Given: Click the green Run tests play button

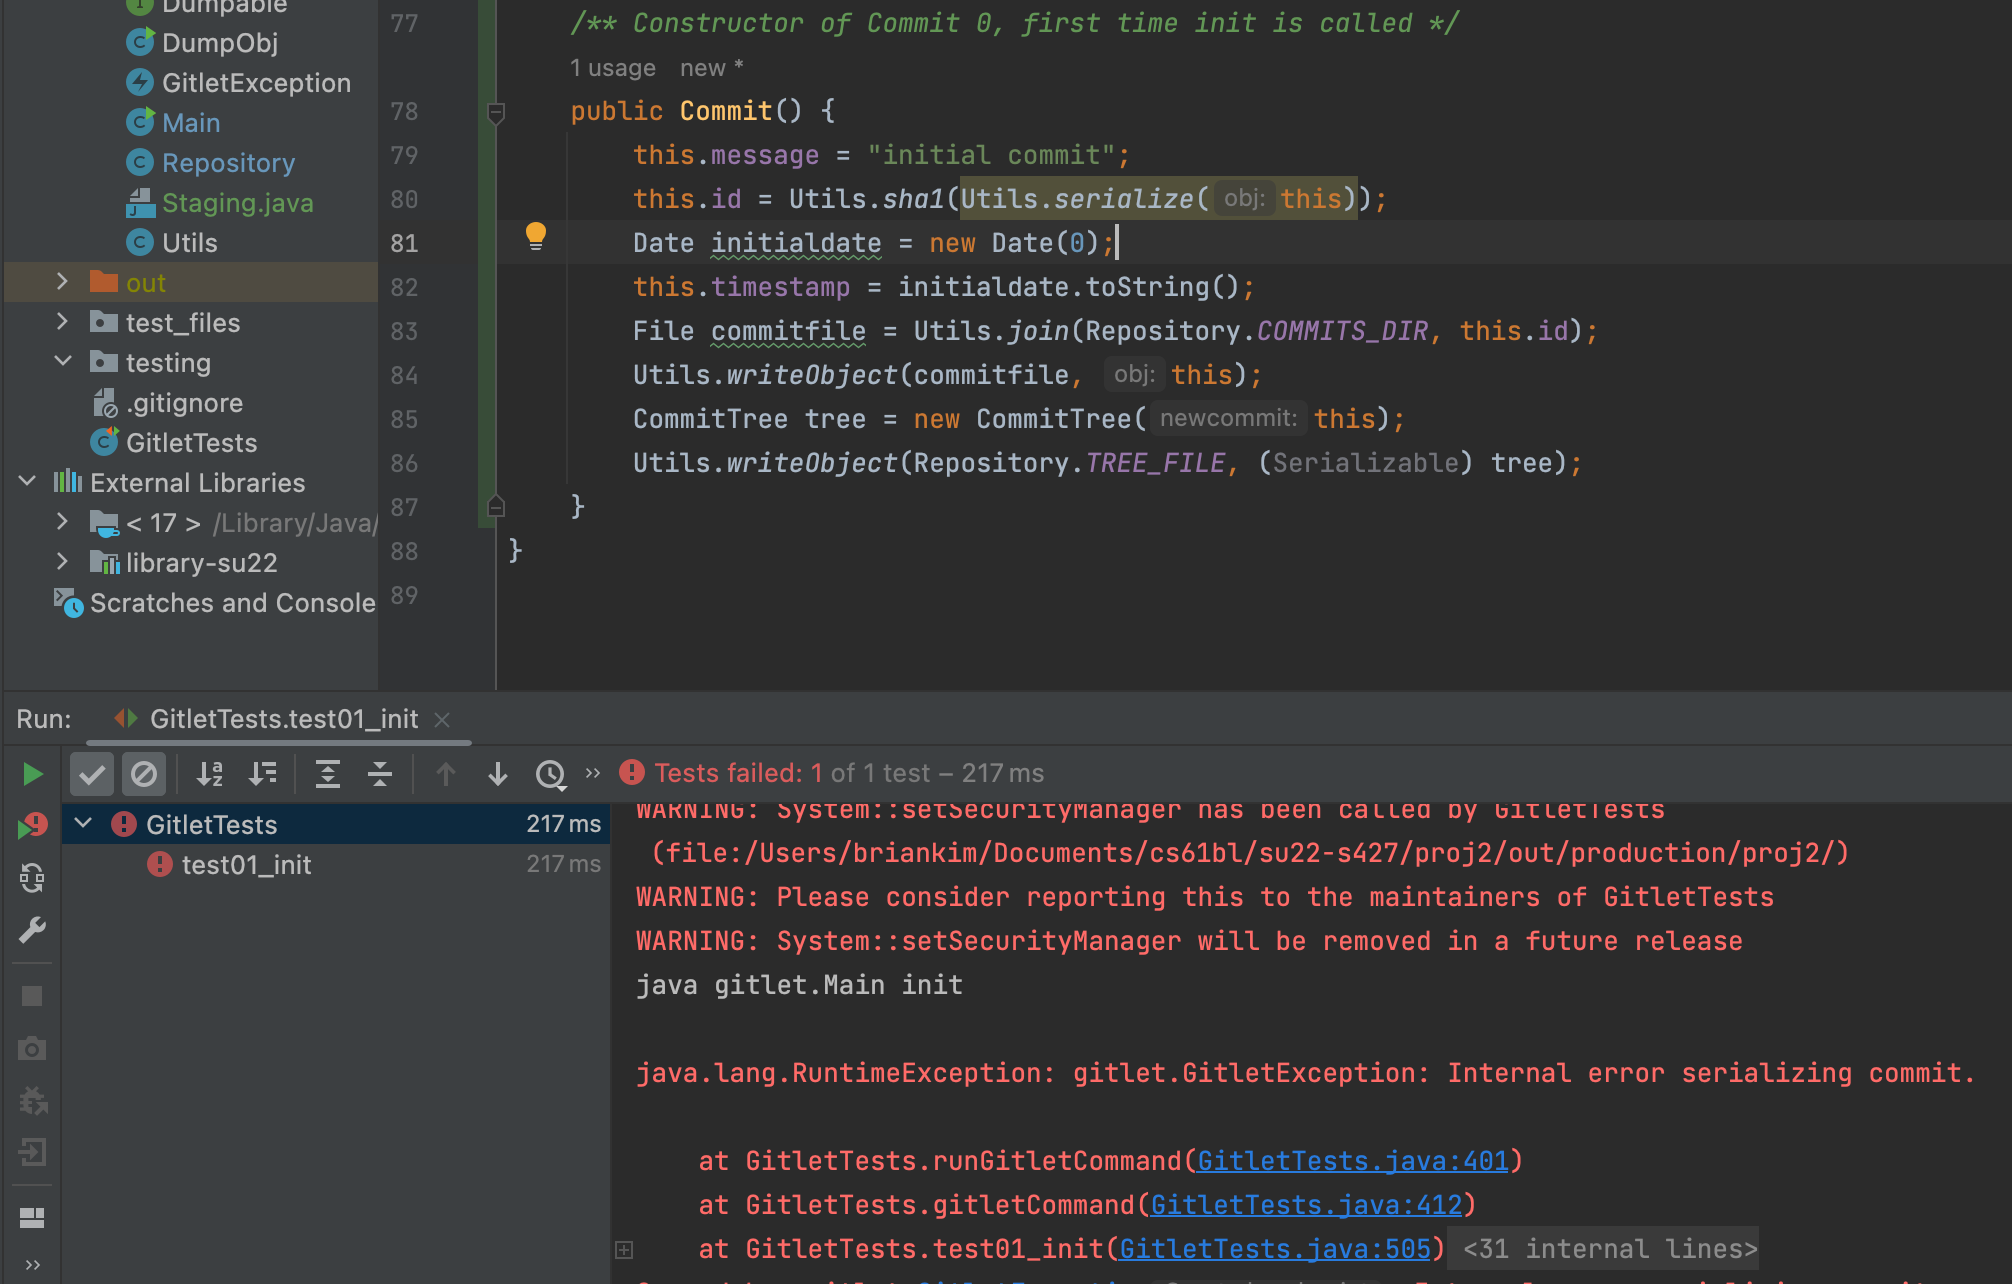Looking at the screenshot, I should click(32, 774).
